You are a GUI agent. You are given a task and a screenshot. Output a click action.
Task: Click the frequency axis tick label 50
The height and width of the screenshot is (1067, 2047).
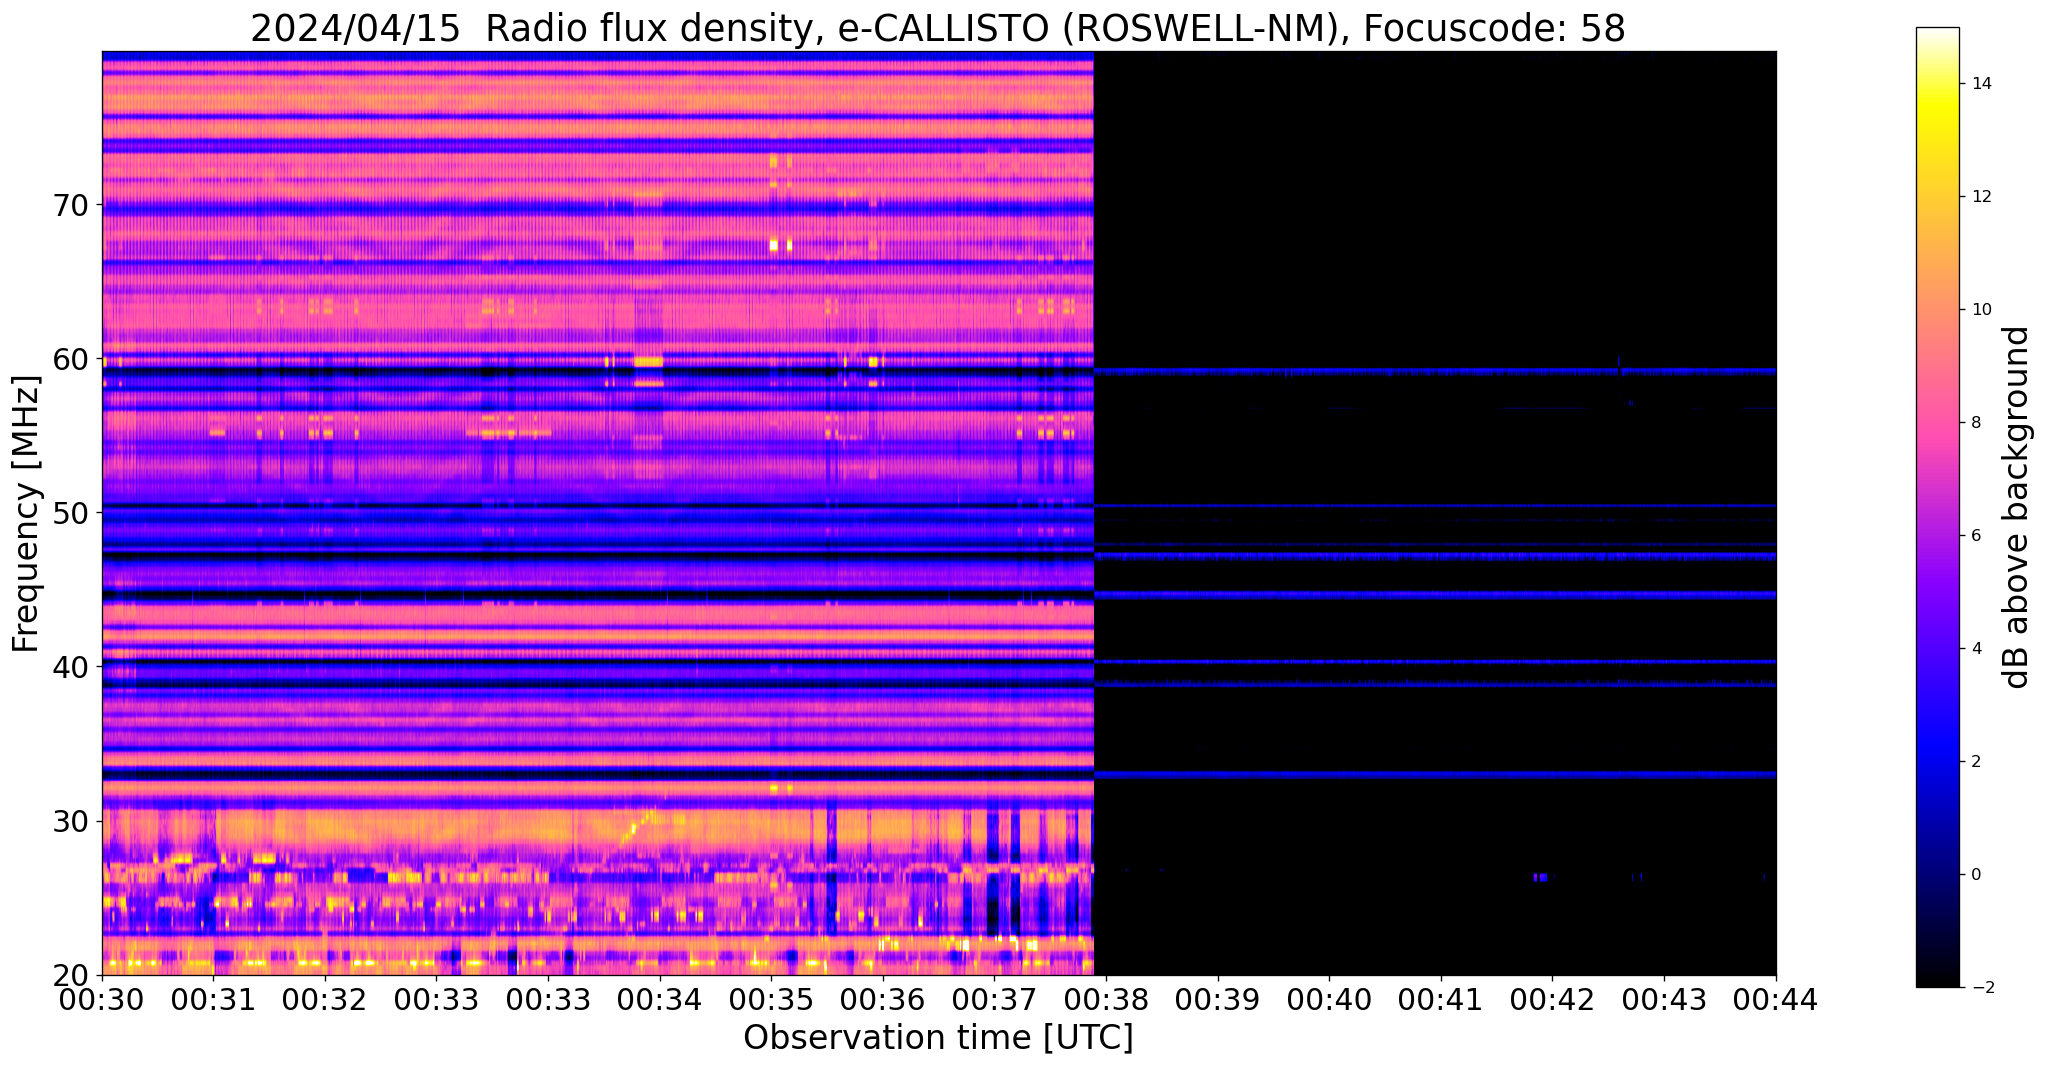pyautogui.click(x=70, y=513)
